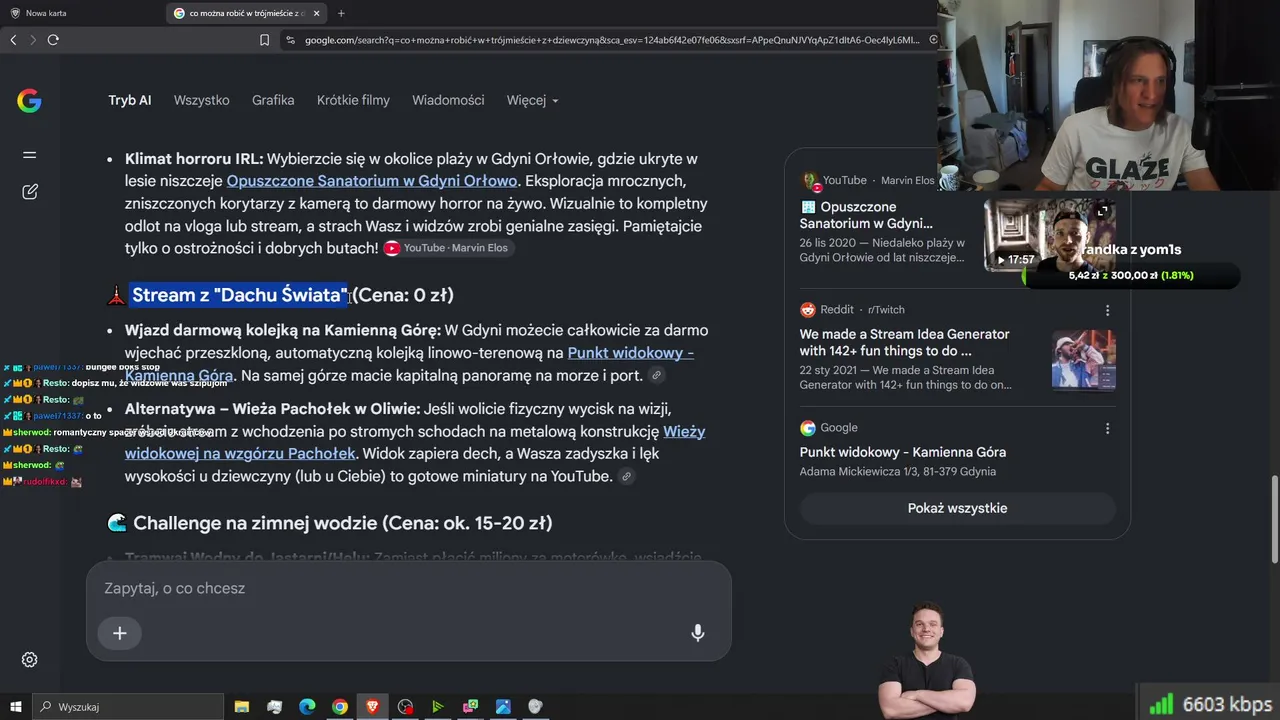Close the Google search tab
Image resolution: width=1280 pixels, height=720 pixels.
(317, 13)
